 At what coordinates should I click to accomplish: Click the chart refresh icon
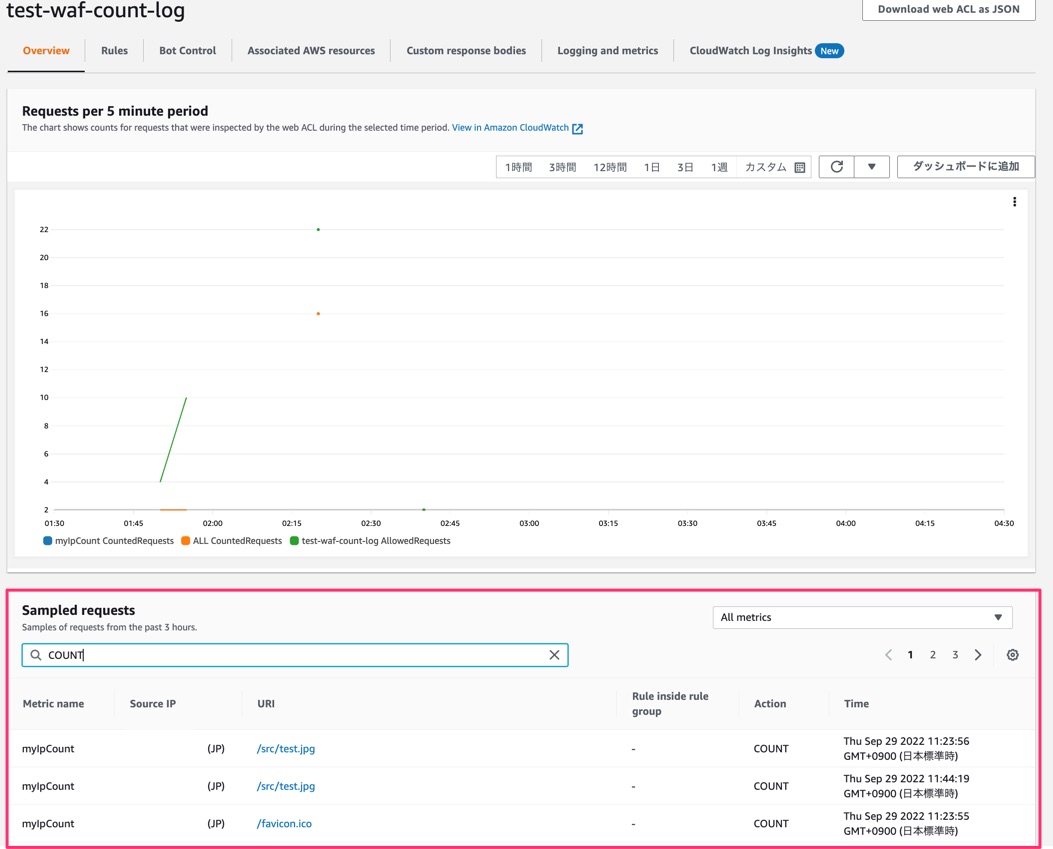(836, 166)
